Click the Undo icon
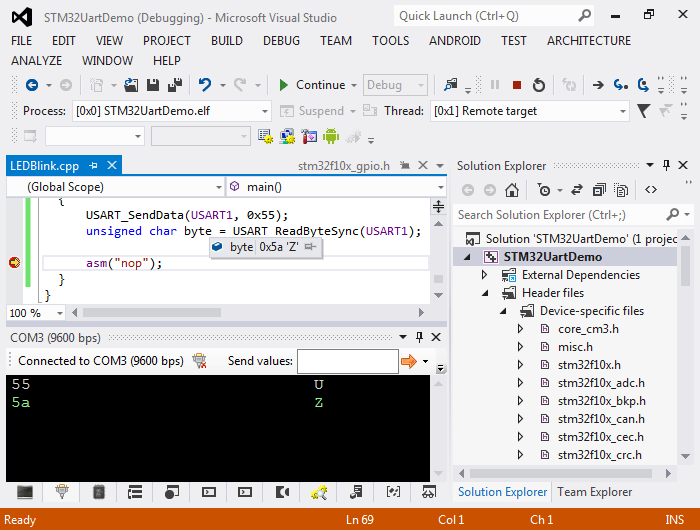This screenshot has height=530, width=700. (x=205, y=85)
